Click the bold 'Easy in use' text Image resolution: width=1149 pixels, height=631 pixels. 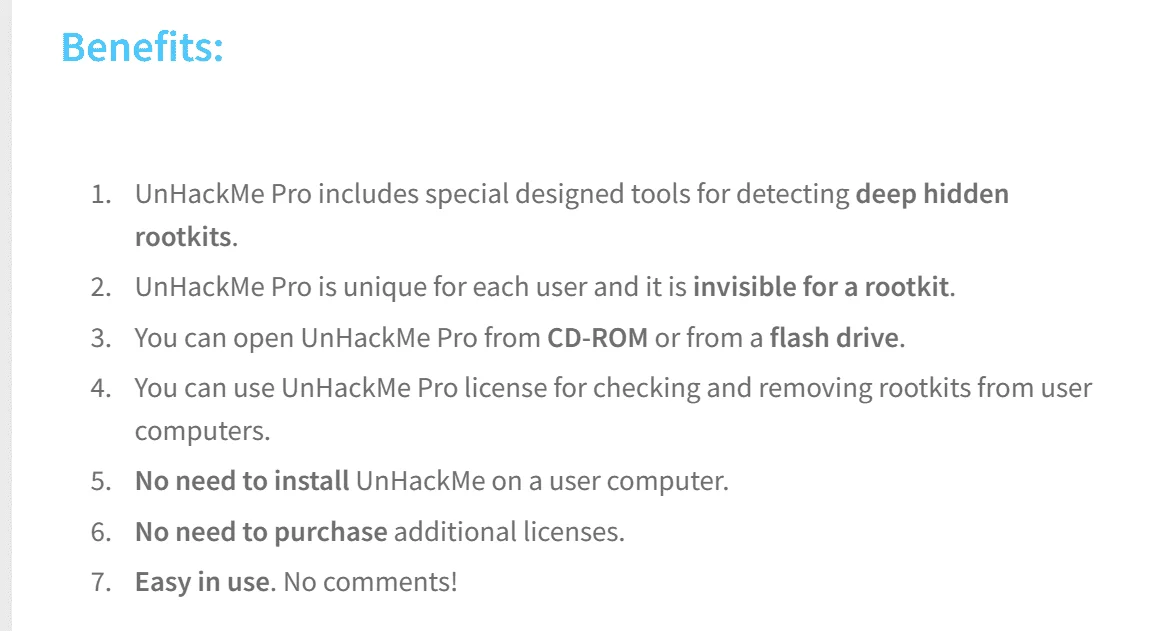pos(202,582)
